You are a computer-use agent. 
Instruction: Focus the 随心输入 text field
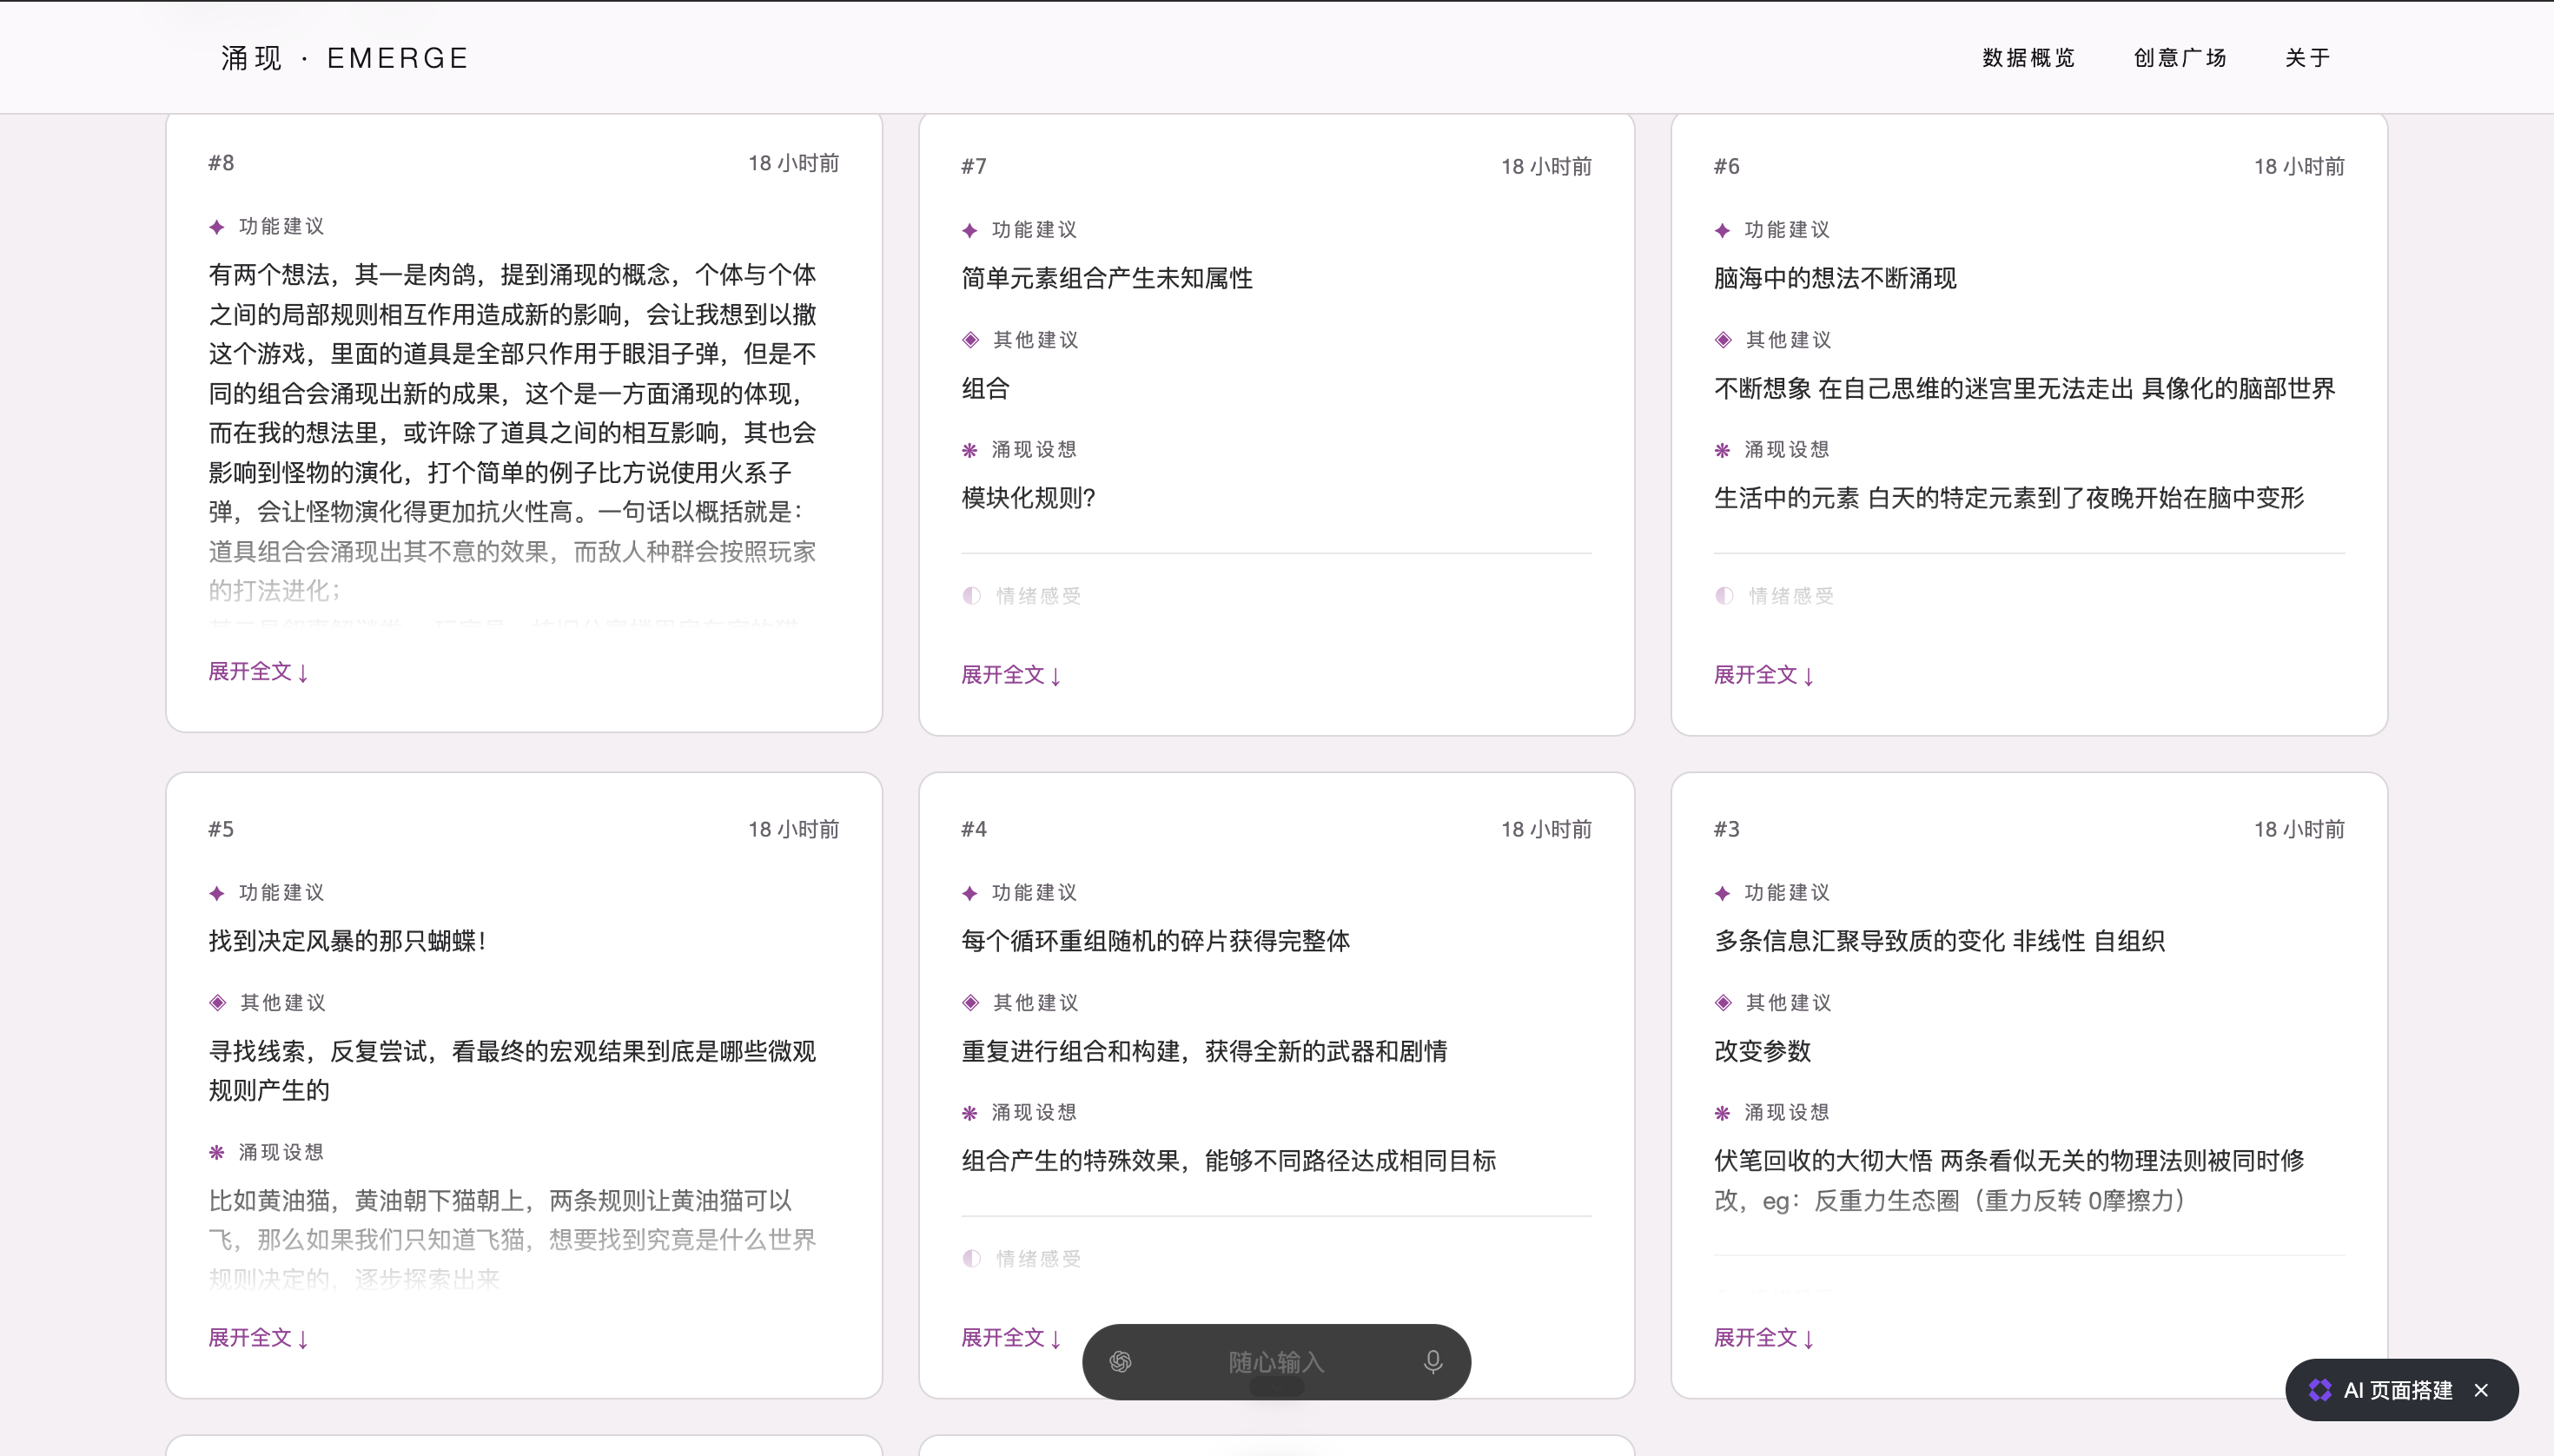[x=1276, y=1362]
